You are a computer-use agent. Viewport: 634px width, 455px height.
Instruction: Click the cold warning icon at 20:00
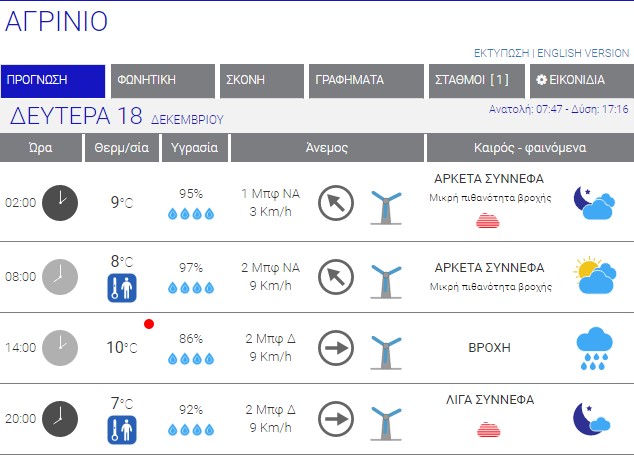pyautogui.click(x=121, y=431)
